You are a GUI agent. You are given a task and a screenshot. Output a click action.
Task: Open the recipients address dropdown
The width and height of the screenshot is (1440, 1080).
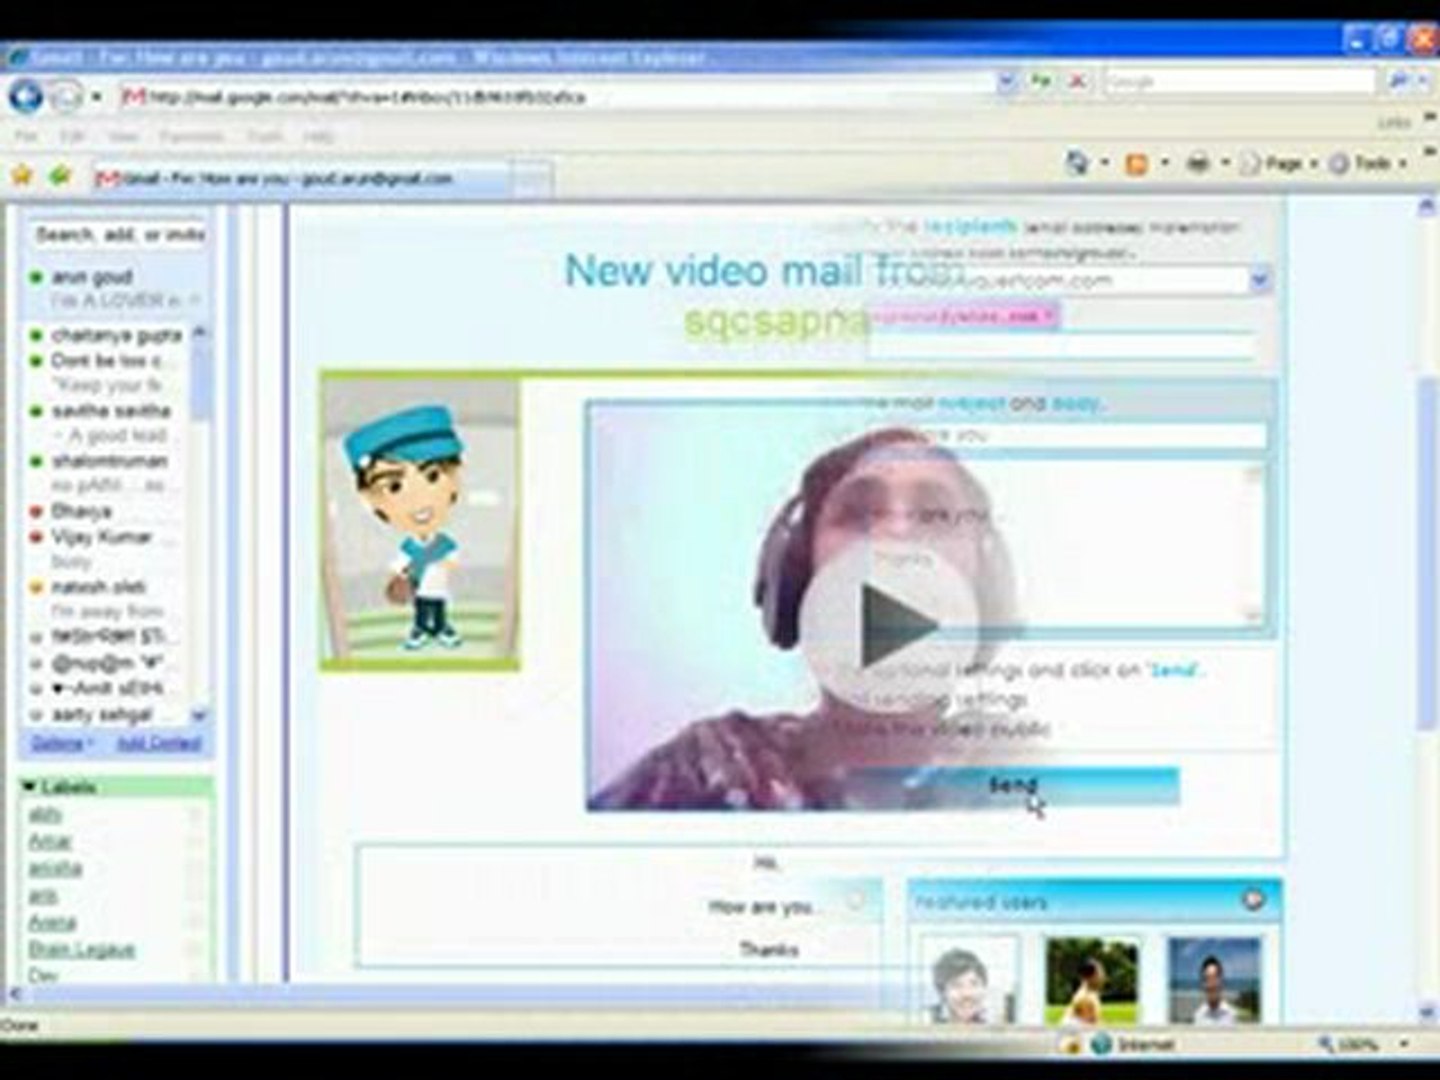click(x=1260, y=281)
